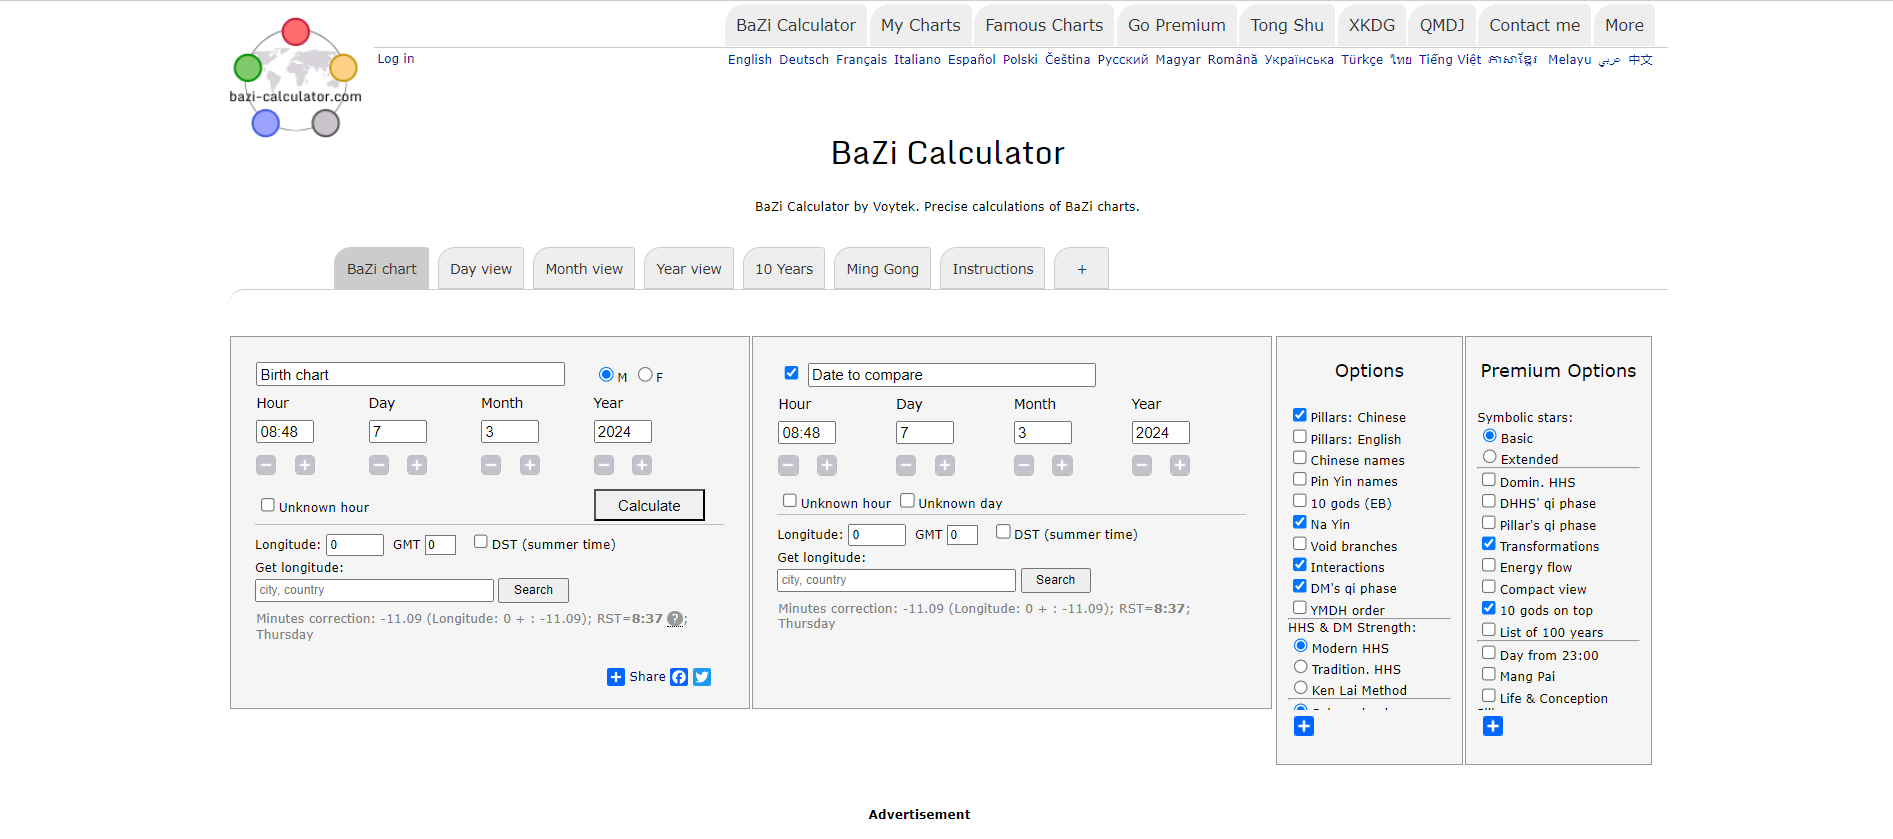The width and height of the screenshot is (1893, 839).
Task: Click Search under compare-date longitude
Action: point(1055,580)
